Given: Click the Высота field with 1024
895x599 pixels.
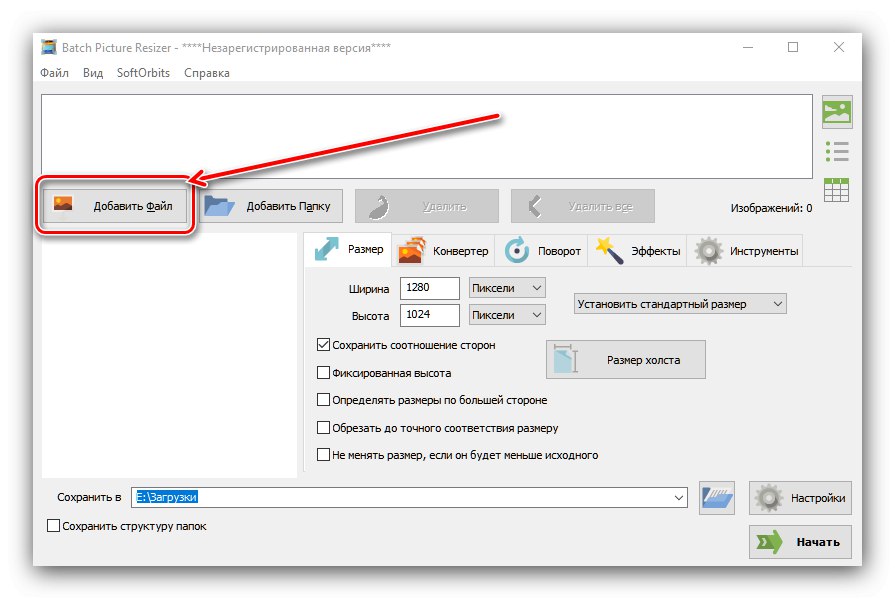Looking at the screenshot, I should [x=429, y=315].
